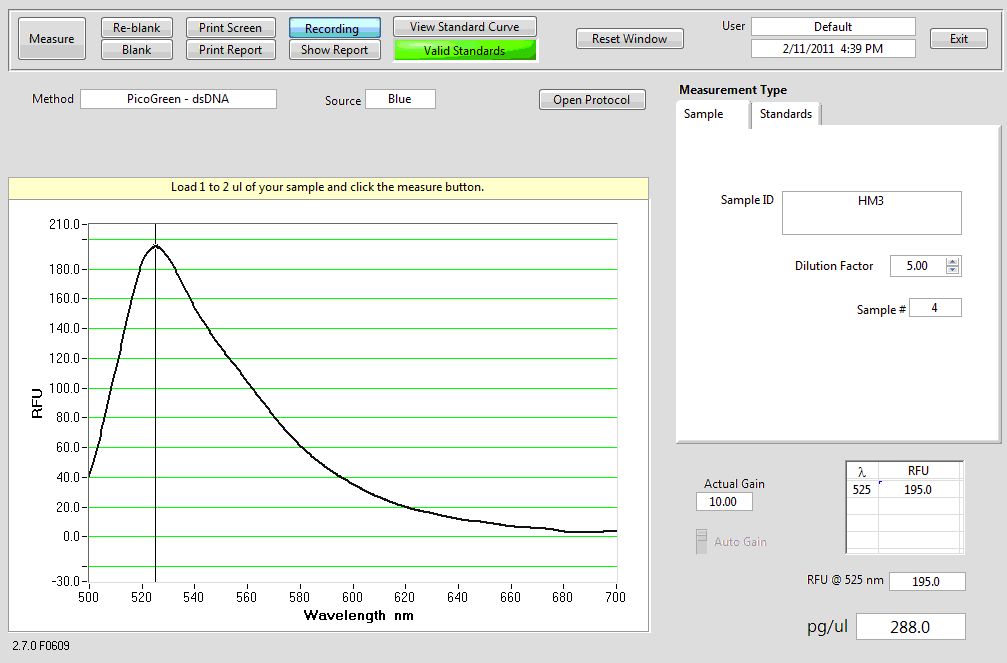Click the date and time field
Image resolution: width=1007 pixels, height=663 pixels.
(x=833, y=48)
